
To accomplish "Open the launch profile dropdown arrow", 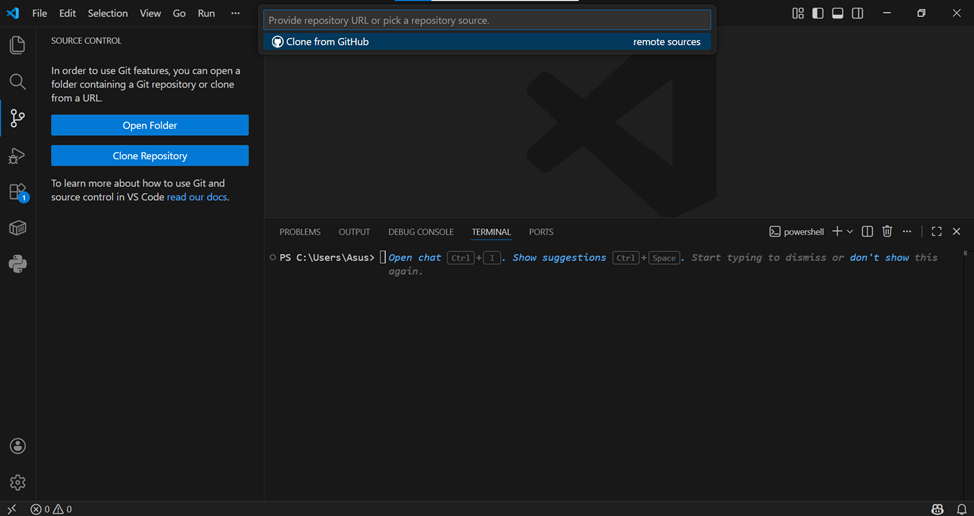I will 850,232.
